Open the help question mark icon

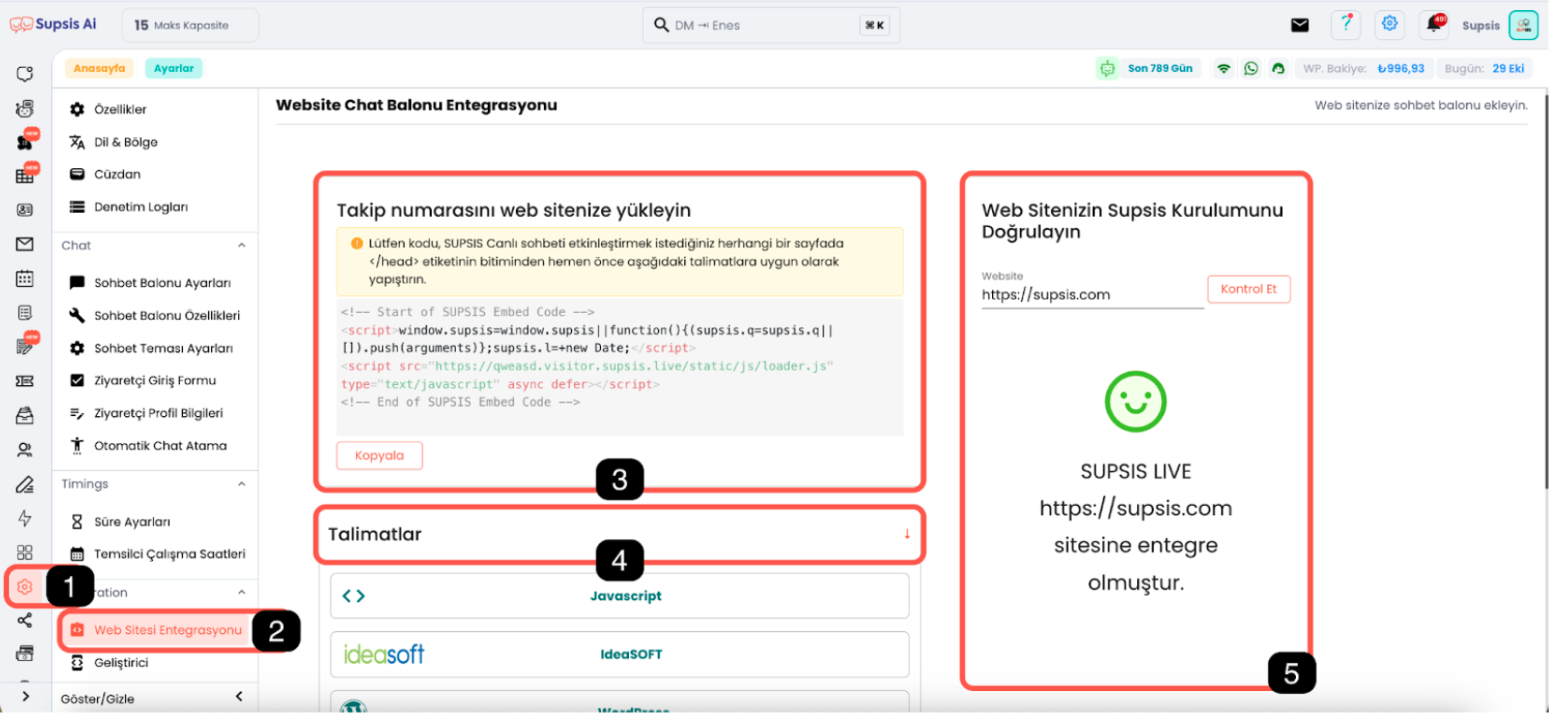click(1346, 25)
